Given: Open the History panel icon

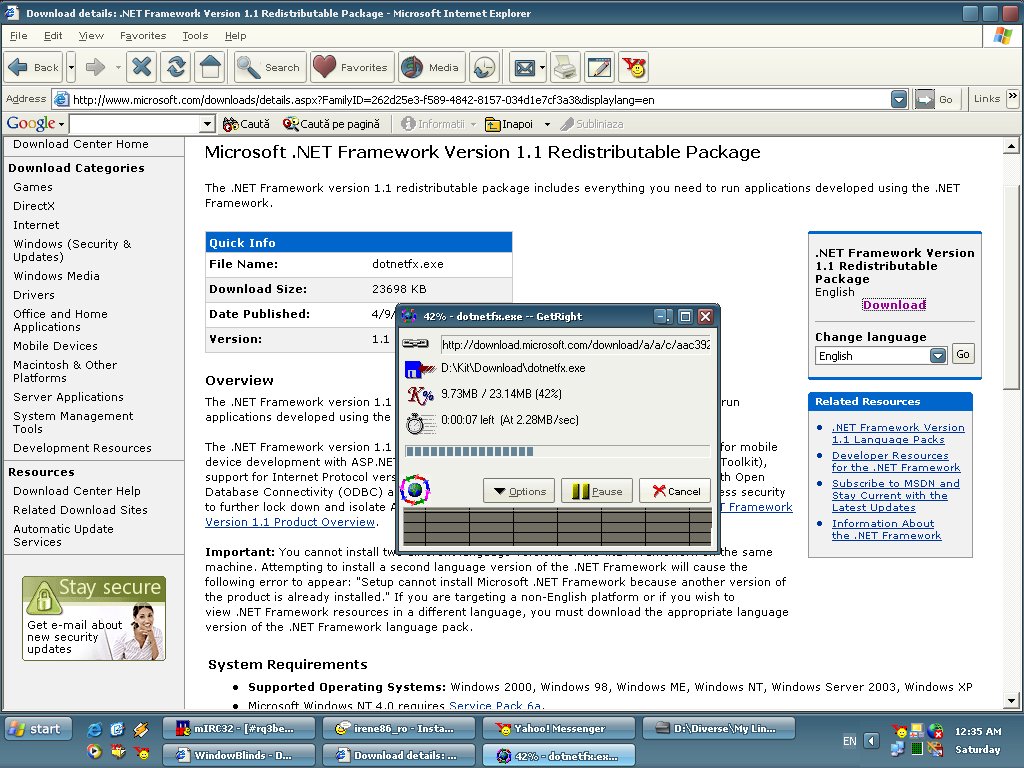Looking at the screenshot, I should coord(484,67).
